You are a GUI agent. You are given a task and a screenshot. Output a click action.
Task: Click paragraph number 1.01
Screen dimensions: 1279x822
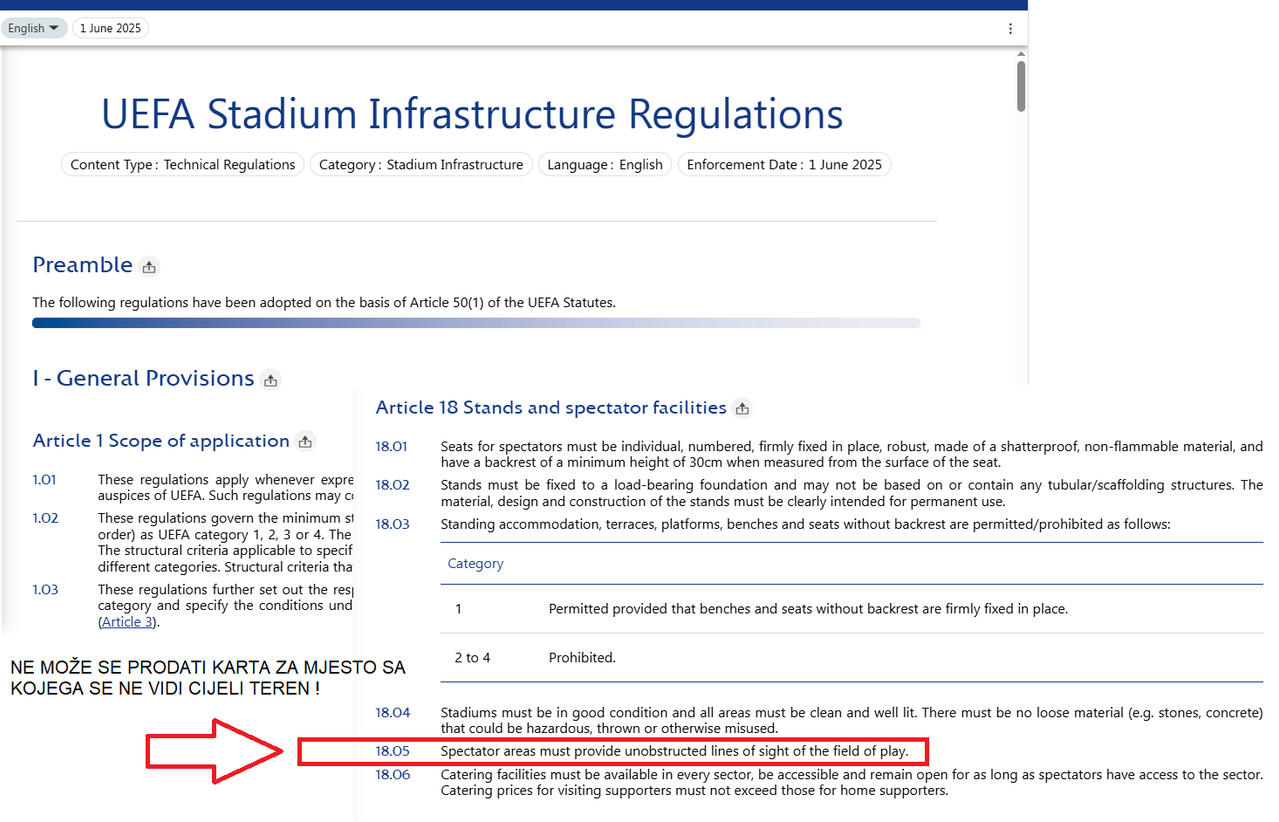pyautogui.click(x=45, y=480)
